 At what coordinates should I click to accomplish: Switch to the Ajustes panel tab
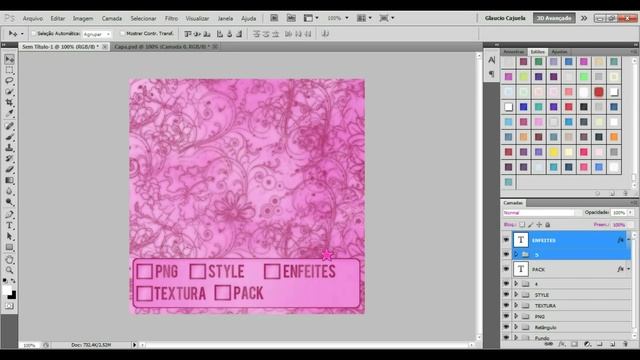[x=559, y=52]
